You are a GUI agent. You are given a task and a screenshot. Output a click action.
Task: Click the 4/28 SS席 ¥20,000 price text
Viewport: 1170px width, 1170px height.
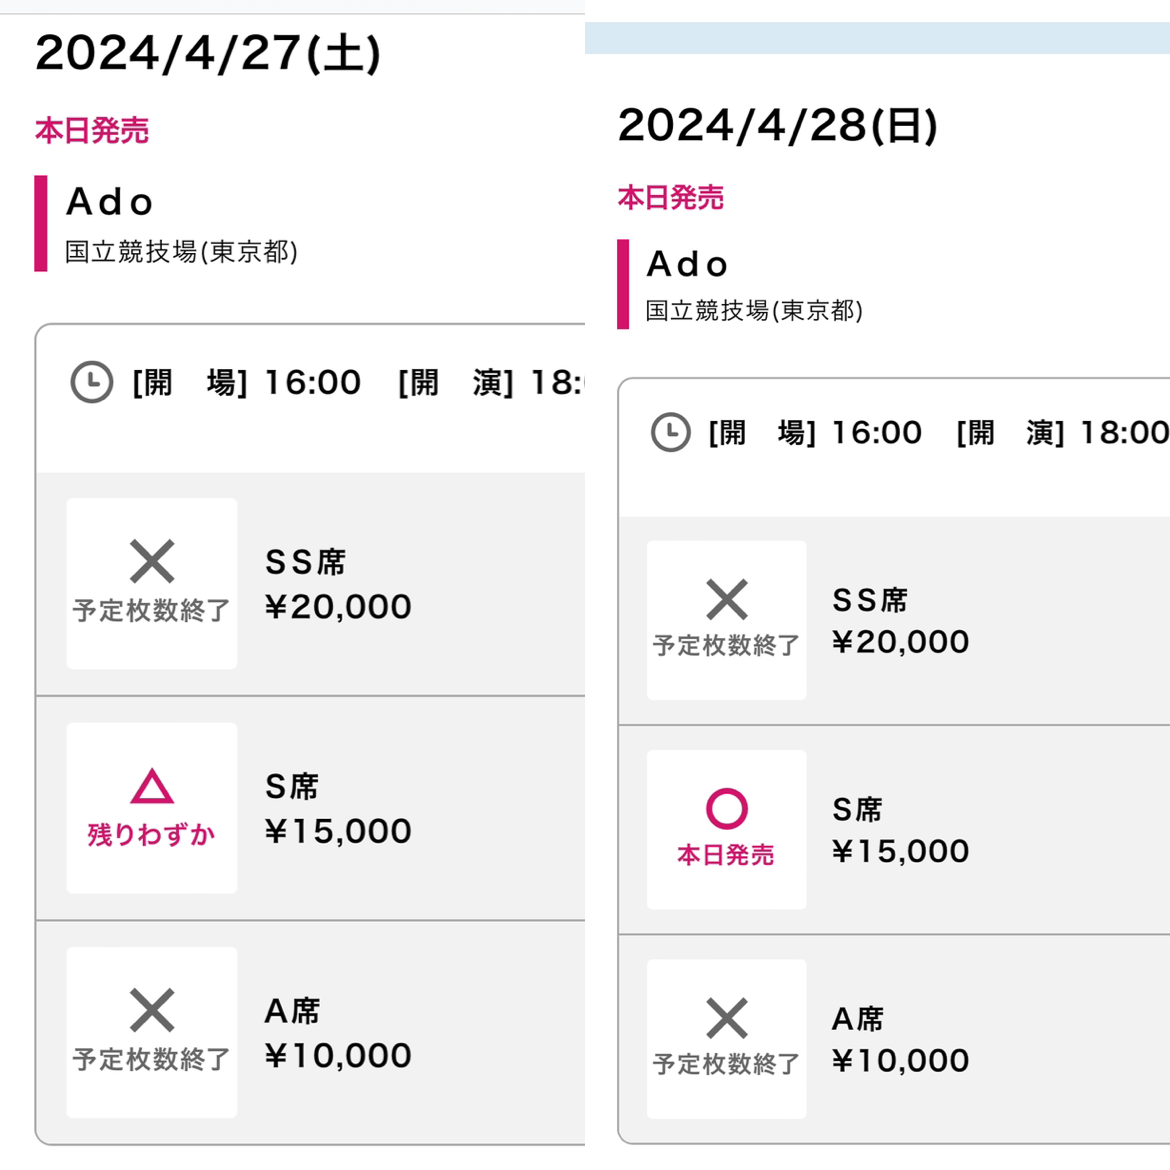tap(900, 642)
